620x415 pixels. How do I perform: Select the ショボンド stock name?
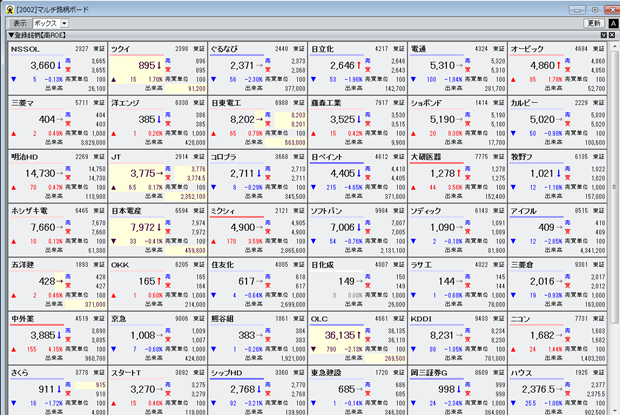coord(425,103)
